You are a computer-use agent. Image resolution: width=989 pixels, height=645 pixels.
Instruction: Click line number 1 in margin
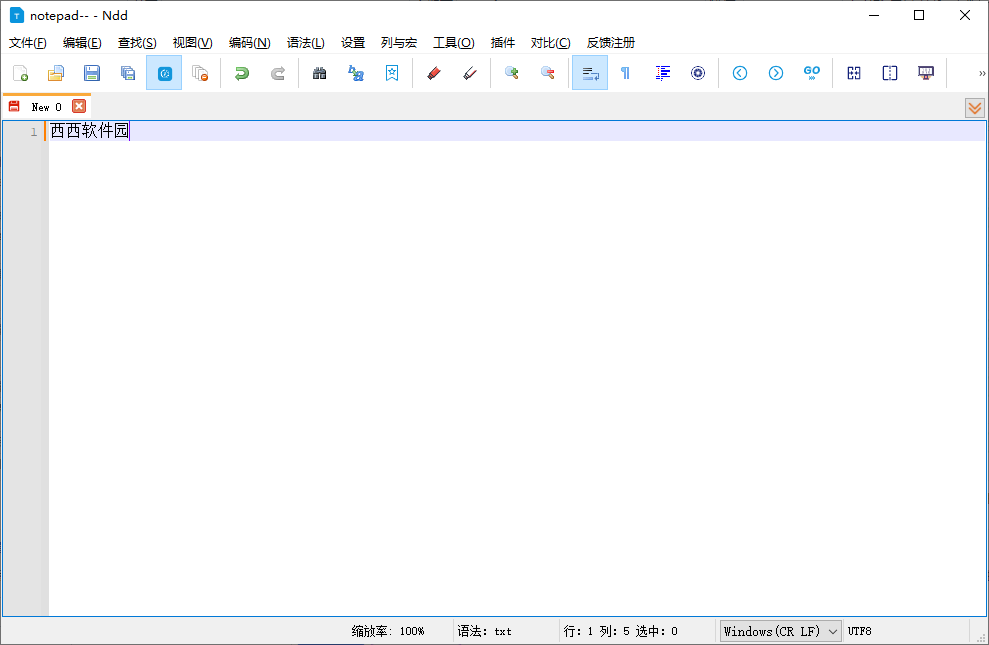tap(34, 132)
